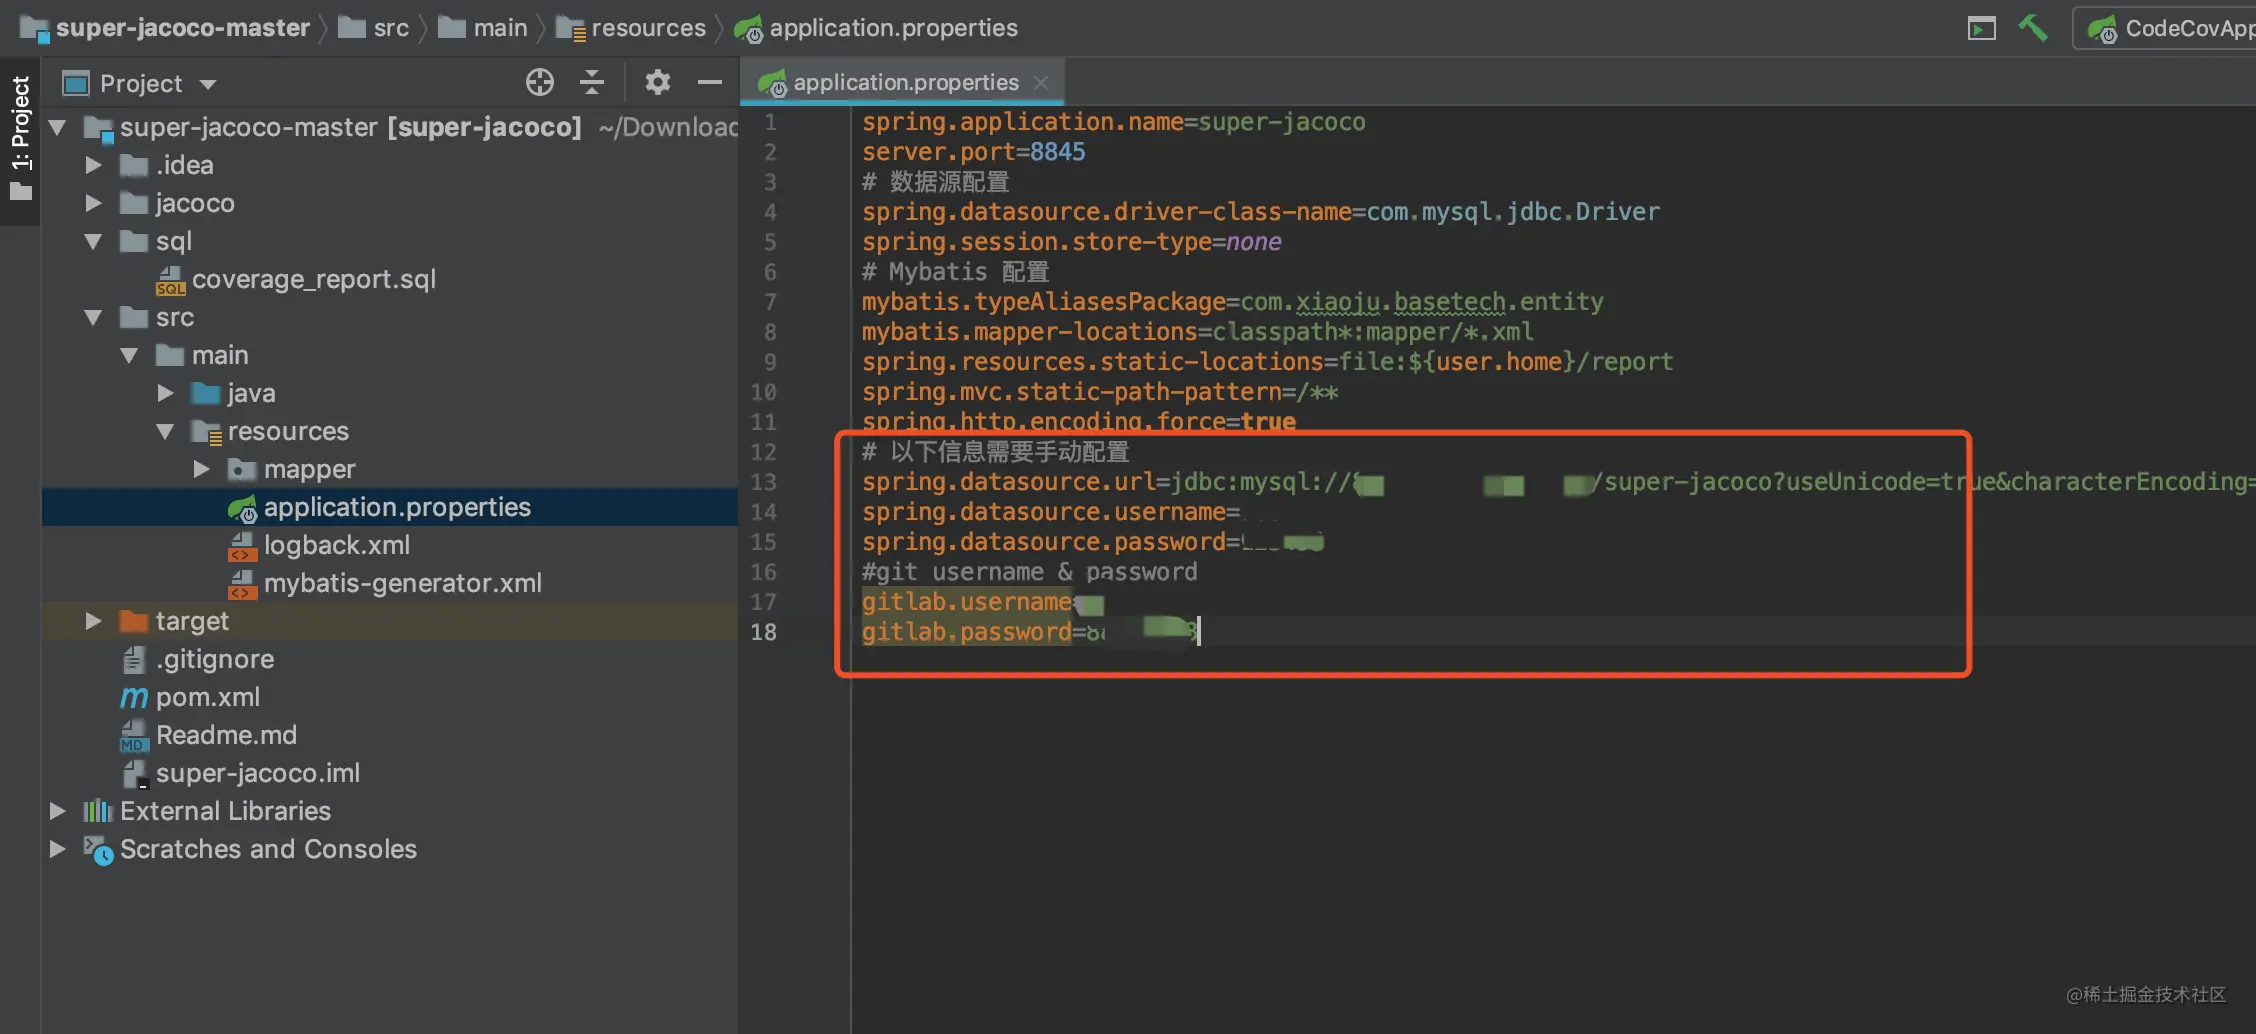Select the jacoco folder in the tree
This screenshot has width=2256, height=1034.
177,203
